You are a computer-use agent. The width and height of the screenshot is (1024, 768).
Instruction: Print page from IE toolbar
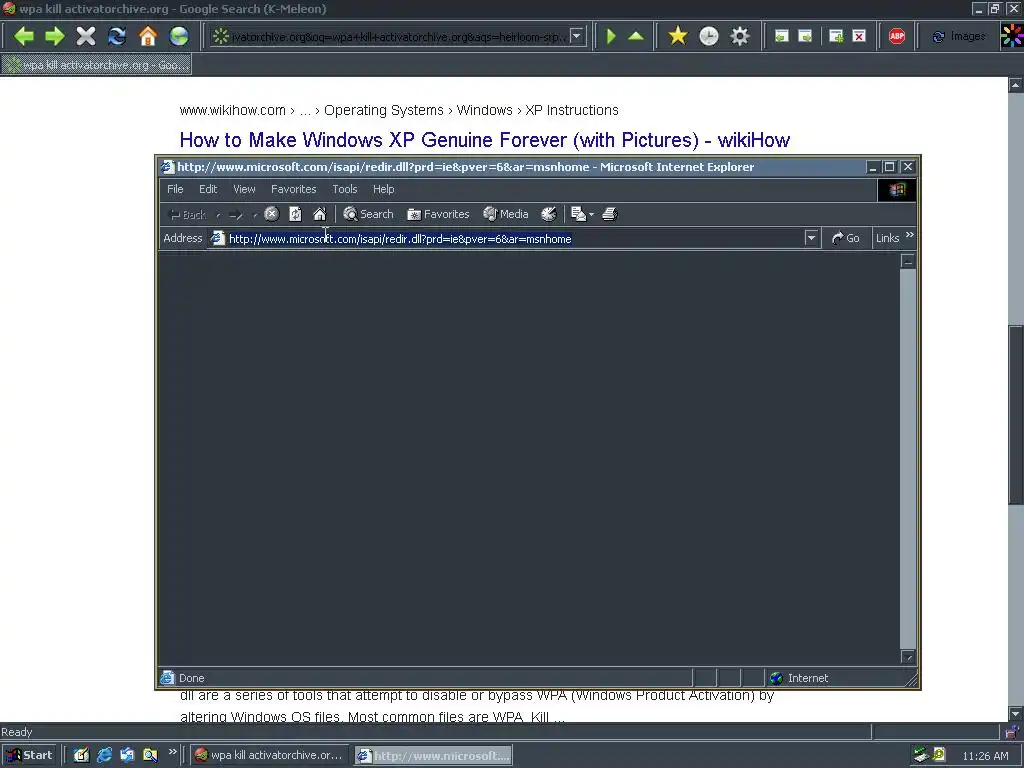tap(609, 214)
